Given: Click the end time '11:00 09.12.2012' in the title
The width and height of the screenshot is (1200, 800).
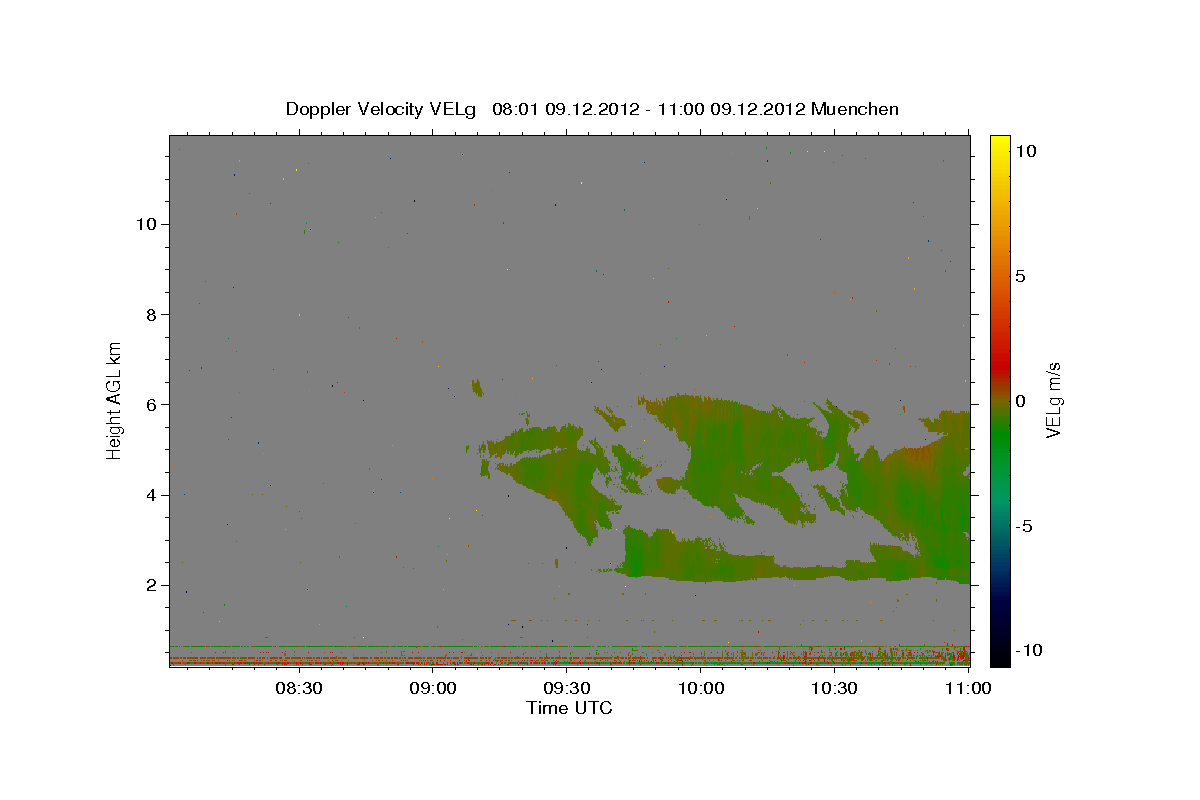Looking at the screenshot, I should (732, 109).
